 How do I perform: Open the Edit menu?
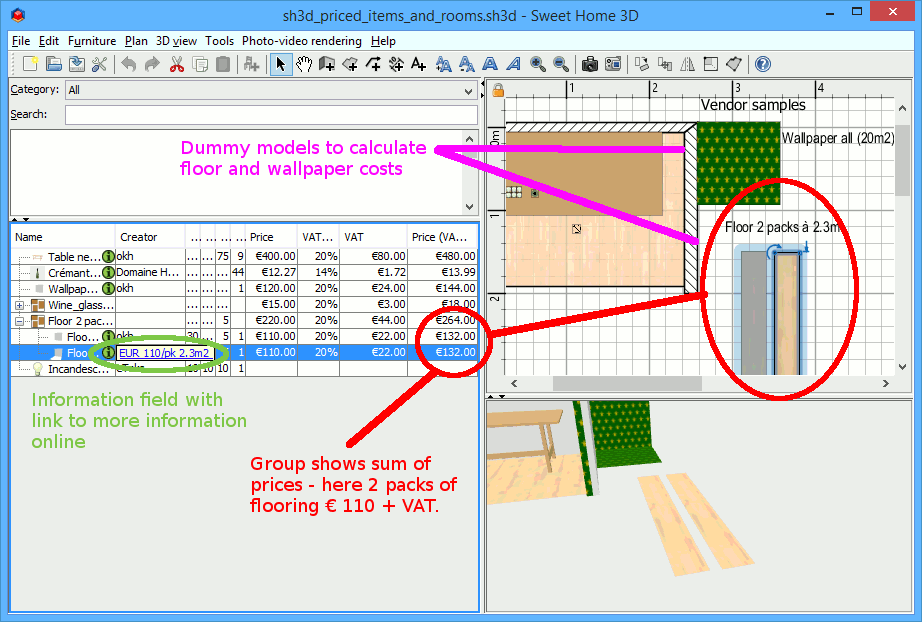point(49,41)
